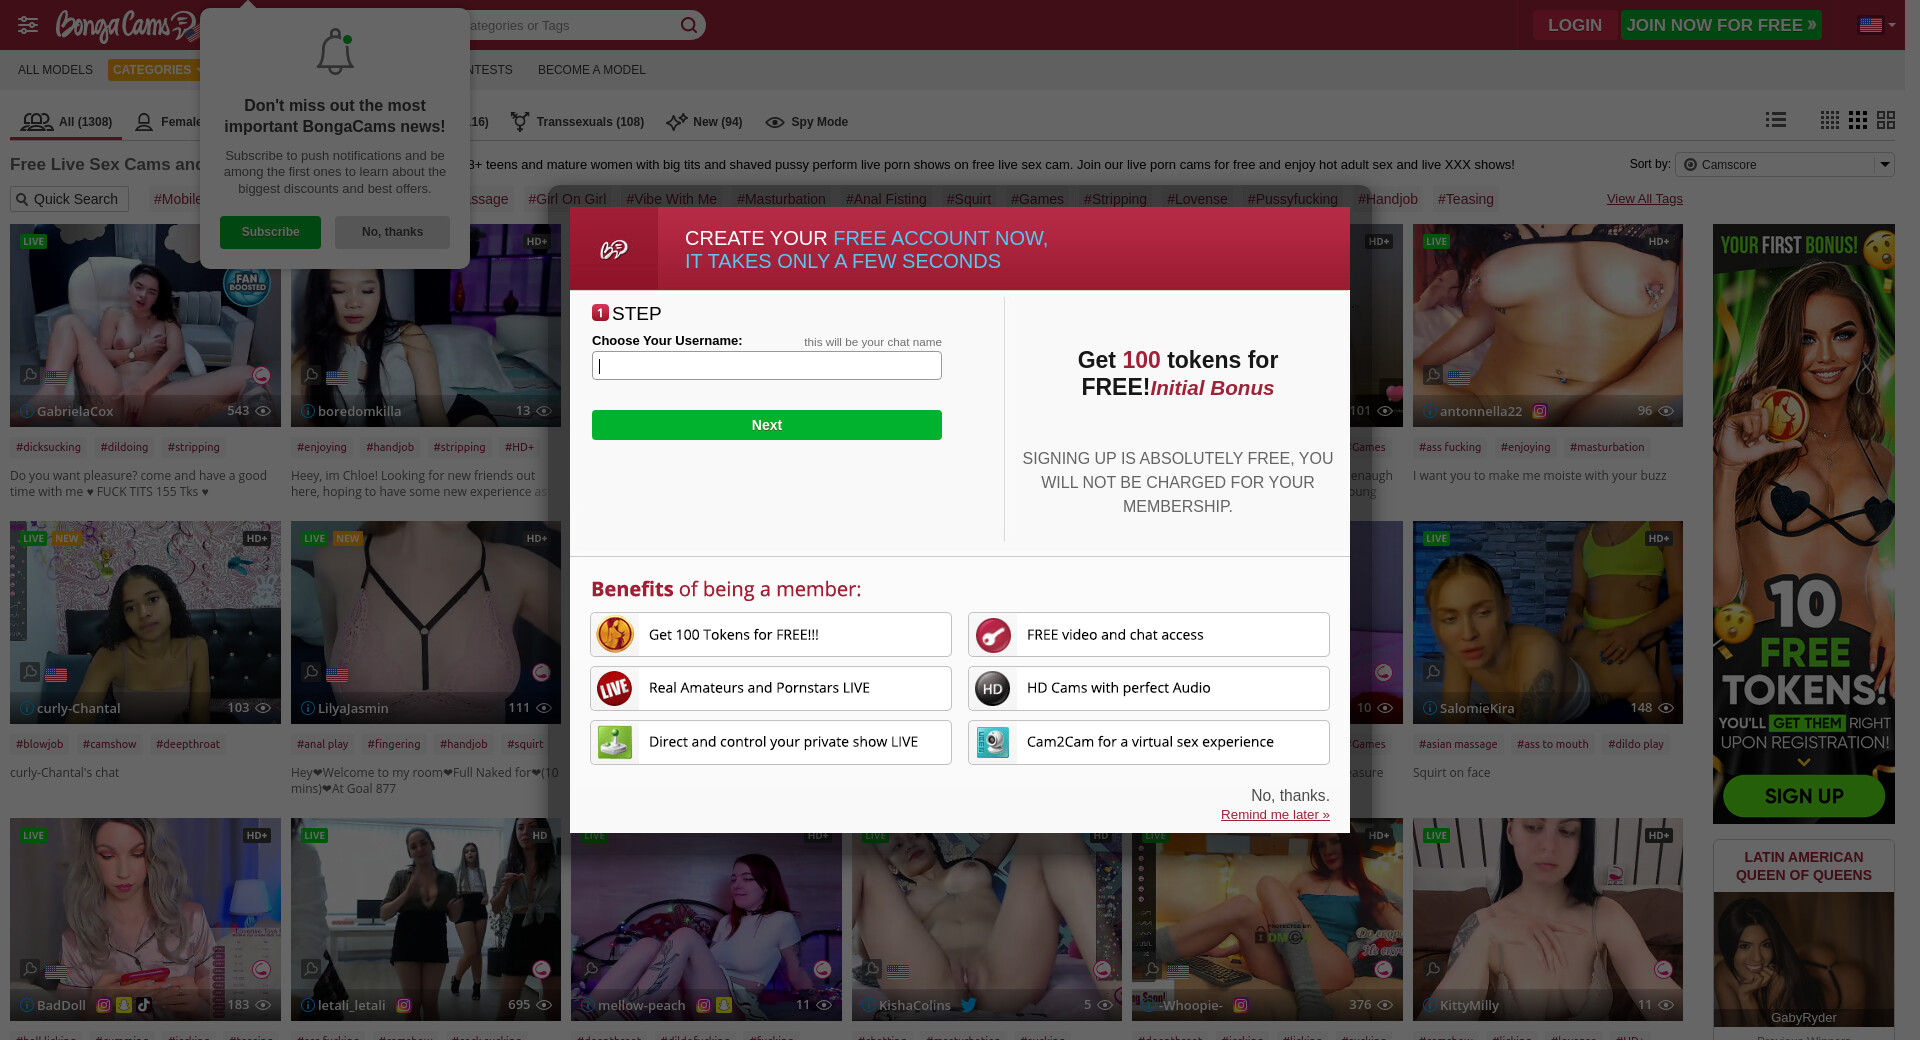The image size is (1920, 1040).
Task: Click the search magnifier icon in the header
Action: 689,25
